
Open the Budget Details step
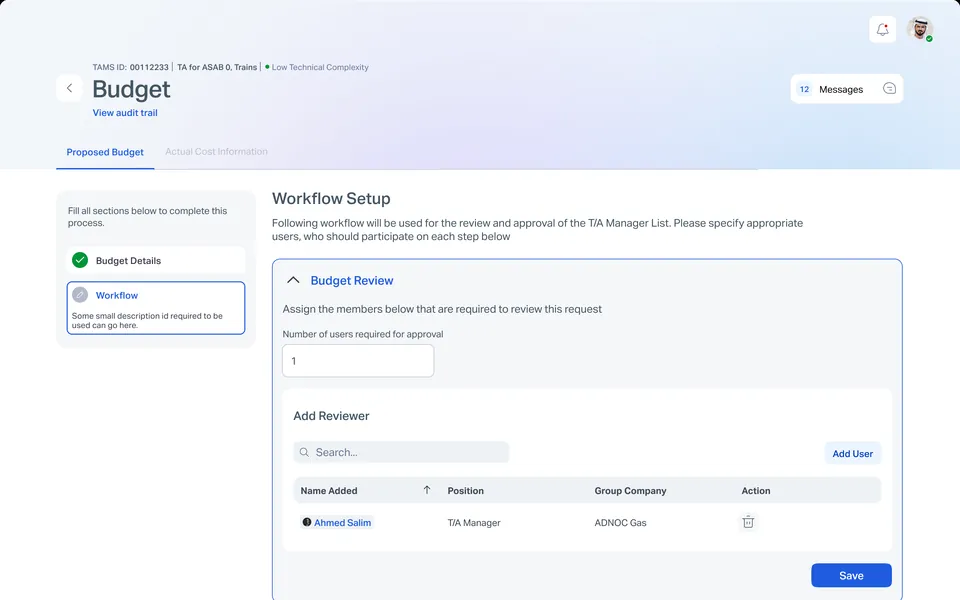click(x=156, y=260)
